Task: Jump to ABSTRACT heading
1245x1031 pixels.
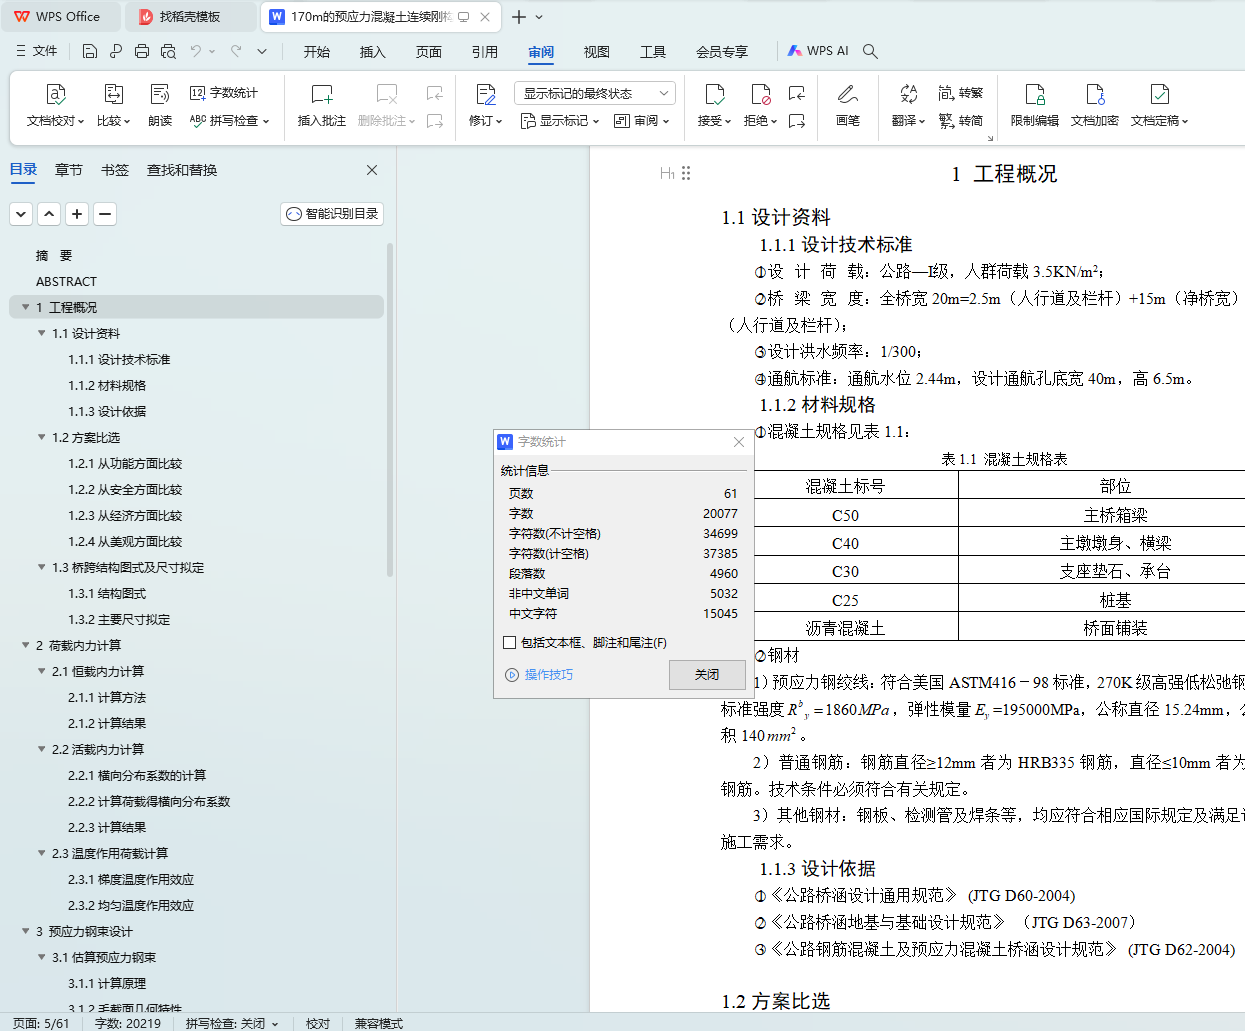Action: pyautogui.click(x=66, y=281)
